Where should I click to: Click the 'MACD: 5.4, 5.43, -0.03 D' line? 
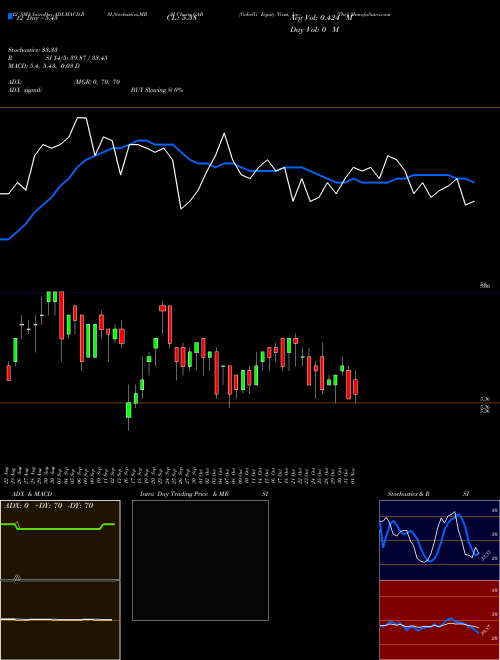[44, 66]
